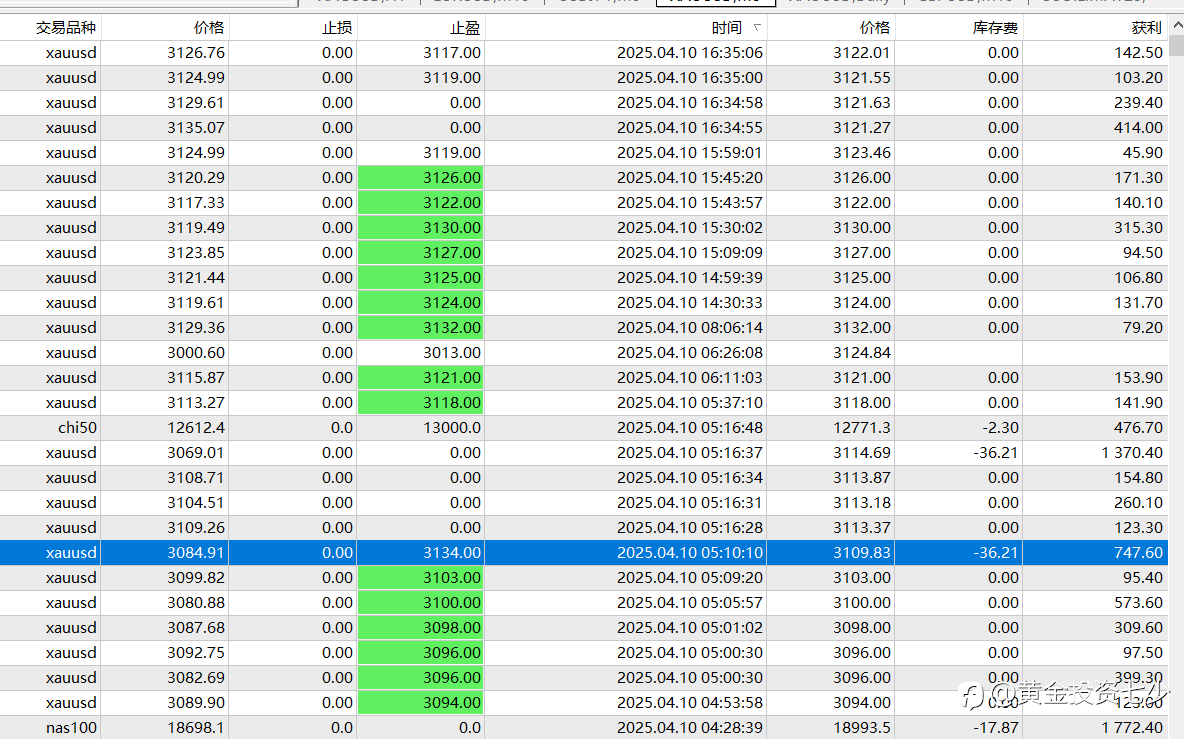Click the close price 3114.69
Screen dimensions: 1184x739
862,453
